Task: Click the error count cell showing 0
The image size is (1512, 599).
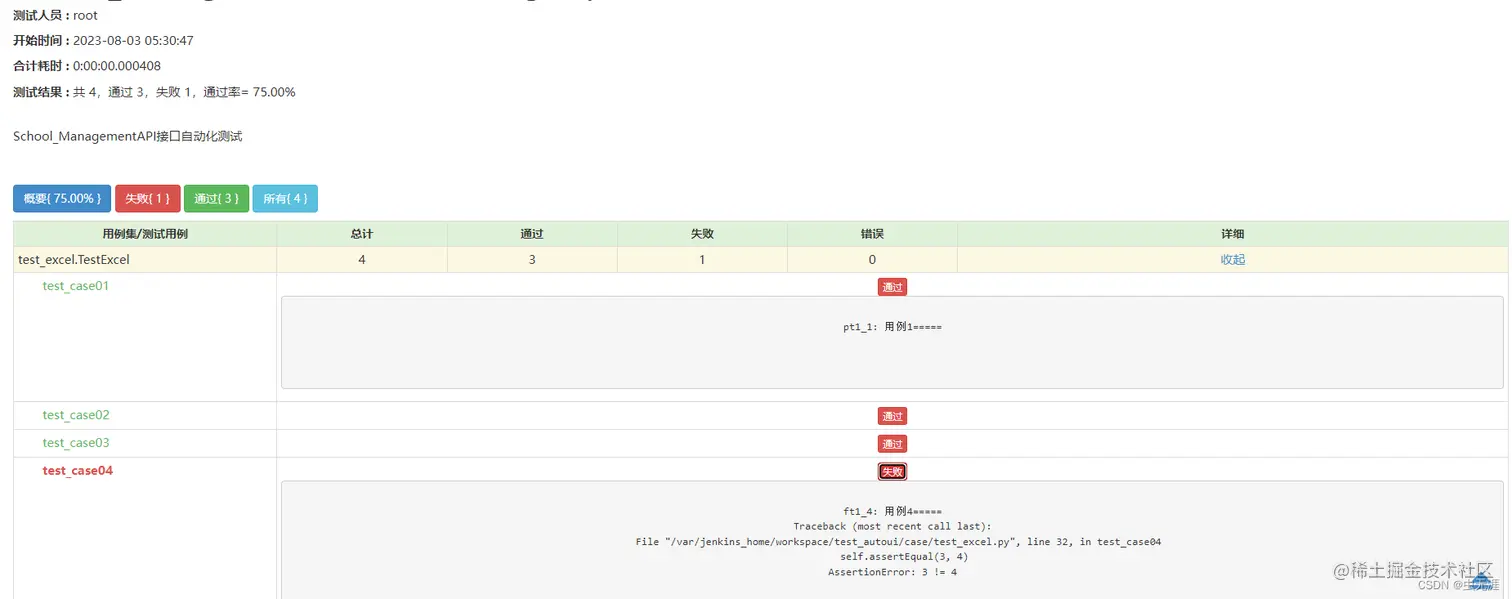Action: (x=872, y=259)
